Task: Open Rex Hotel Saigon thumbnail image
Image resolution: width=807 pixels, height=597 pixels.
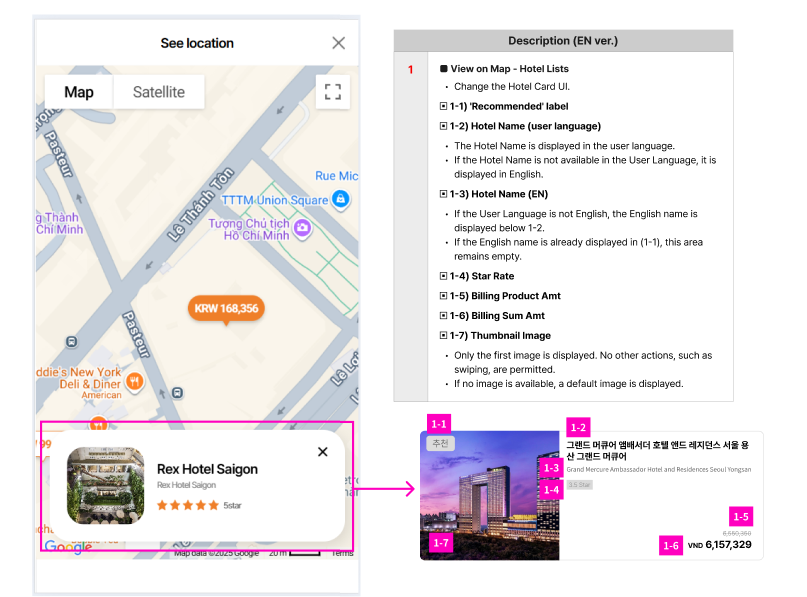Action: point(106,485)
